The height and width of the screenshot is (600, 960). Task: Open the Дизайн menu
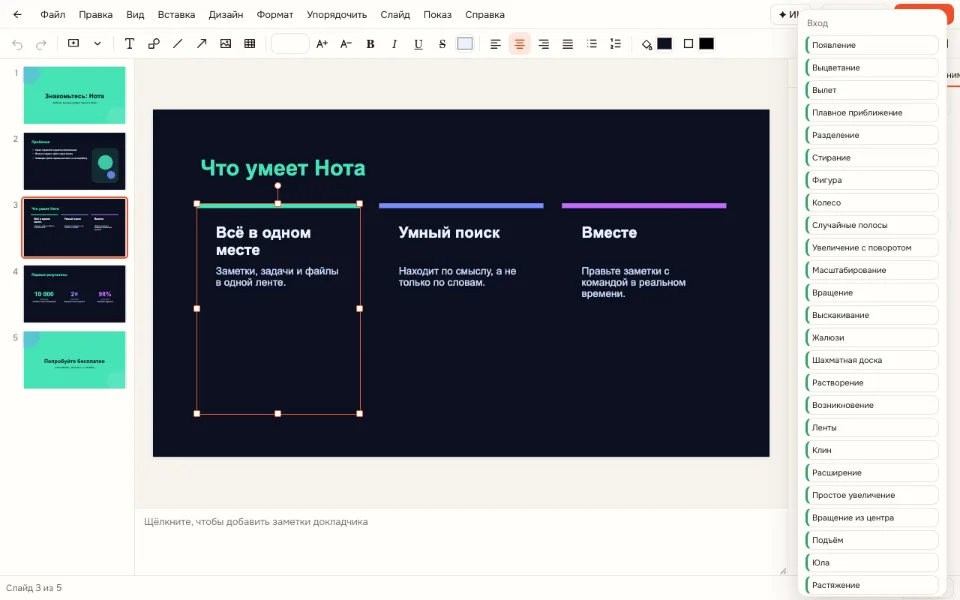[x=226, y=15]
